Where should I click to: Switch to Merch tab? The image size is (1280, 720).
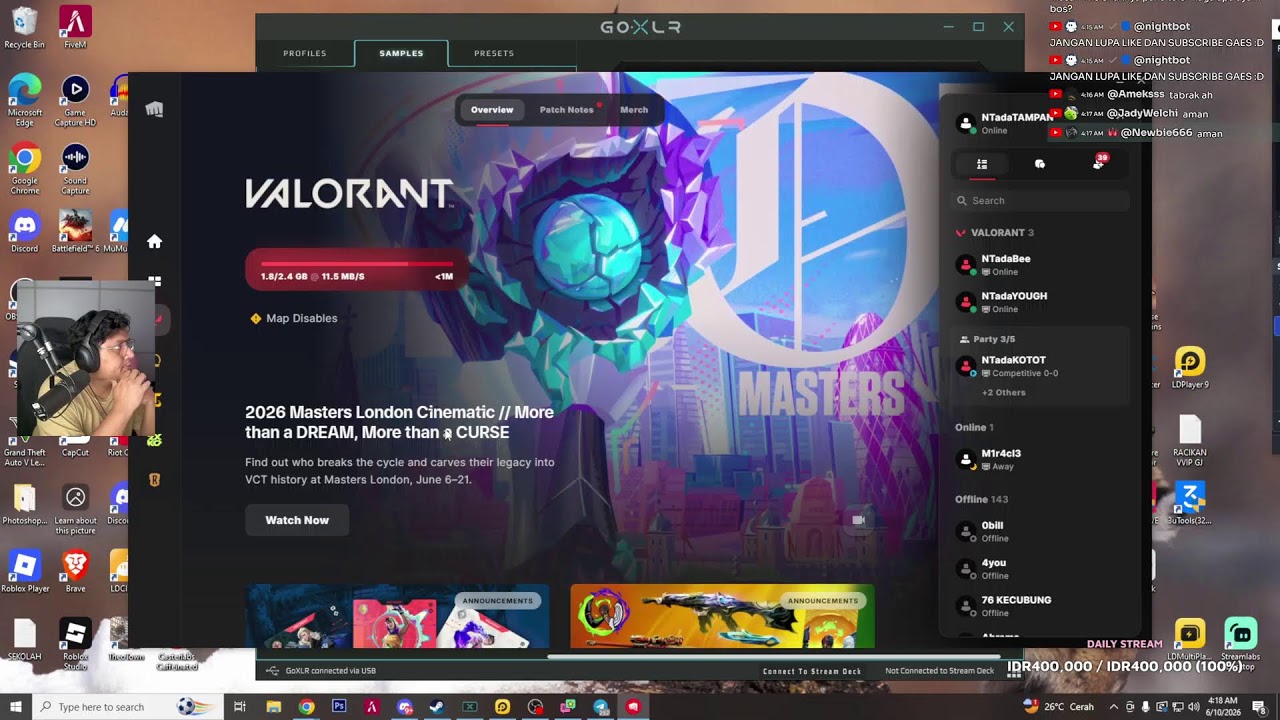coord(634,110)
